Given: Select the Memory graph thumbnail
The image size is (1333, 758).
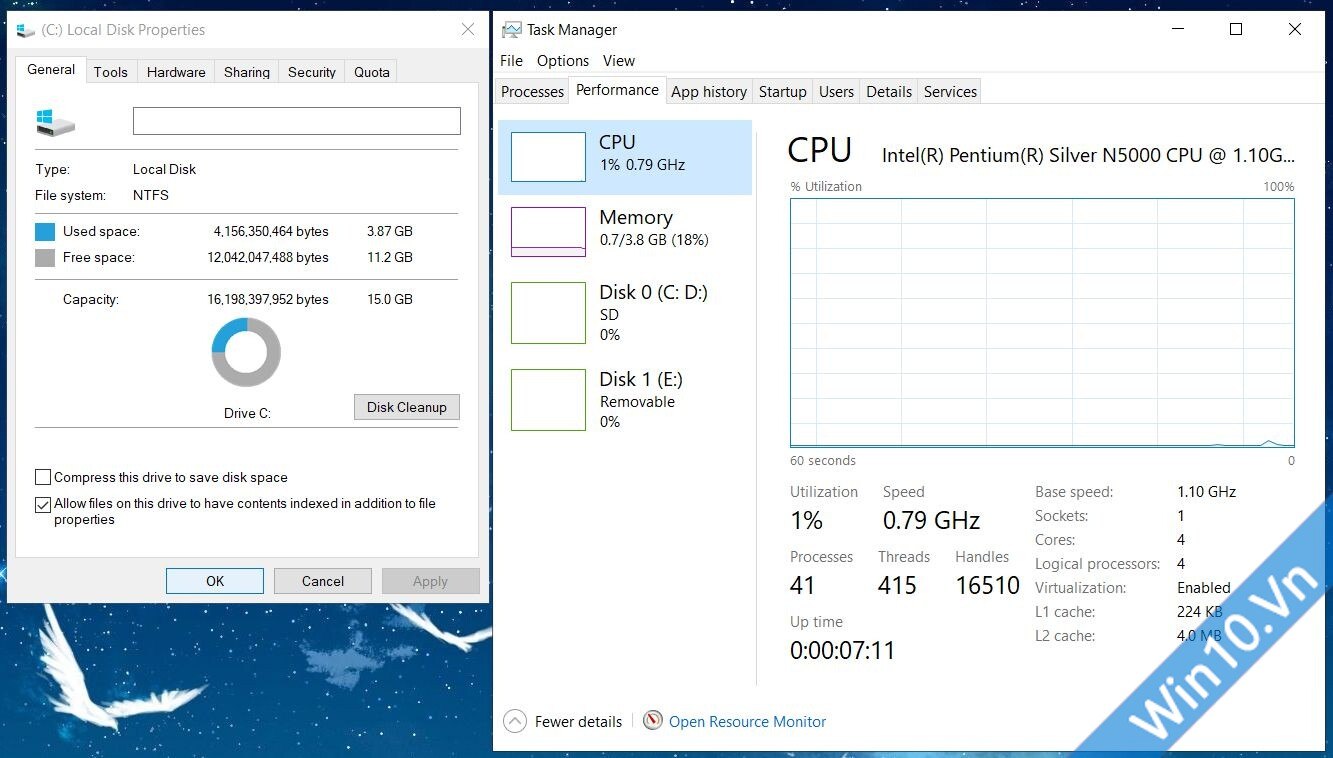Looking at the screenshot, I should point(547,231).
